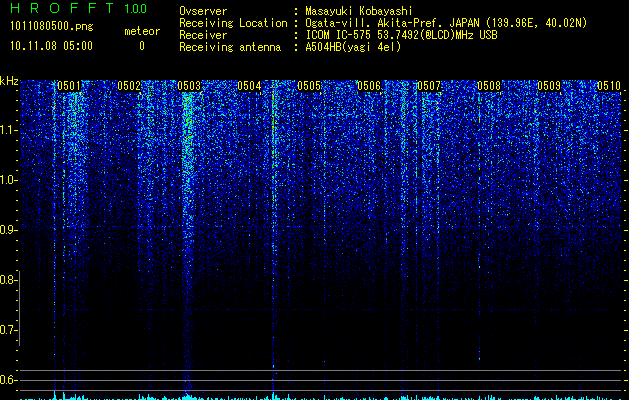The height and width of the screenshot is (400, 629).
Task: Click the meteor count value 0
Action: (142, 46)
